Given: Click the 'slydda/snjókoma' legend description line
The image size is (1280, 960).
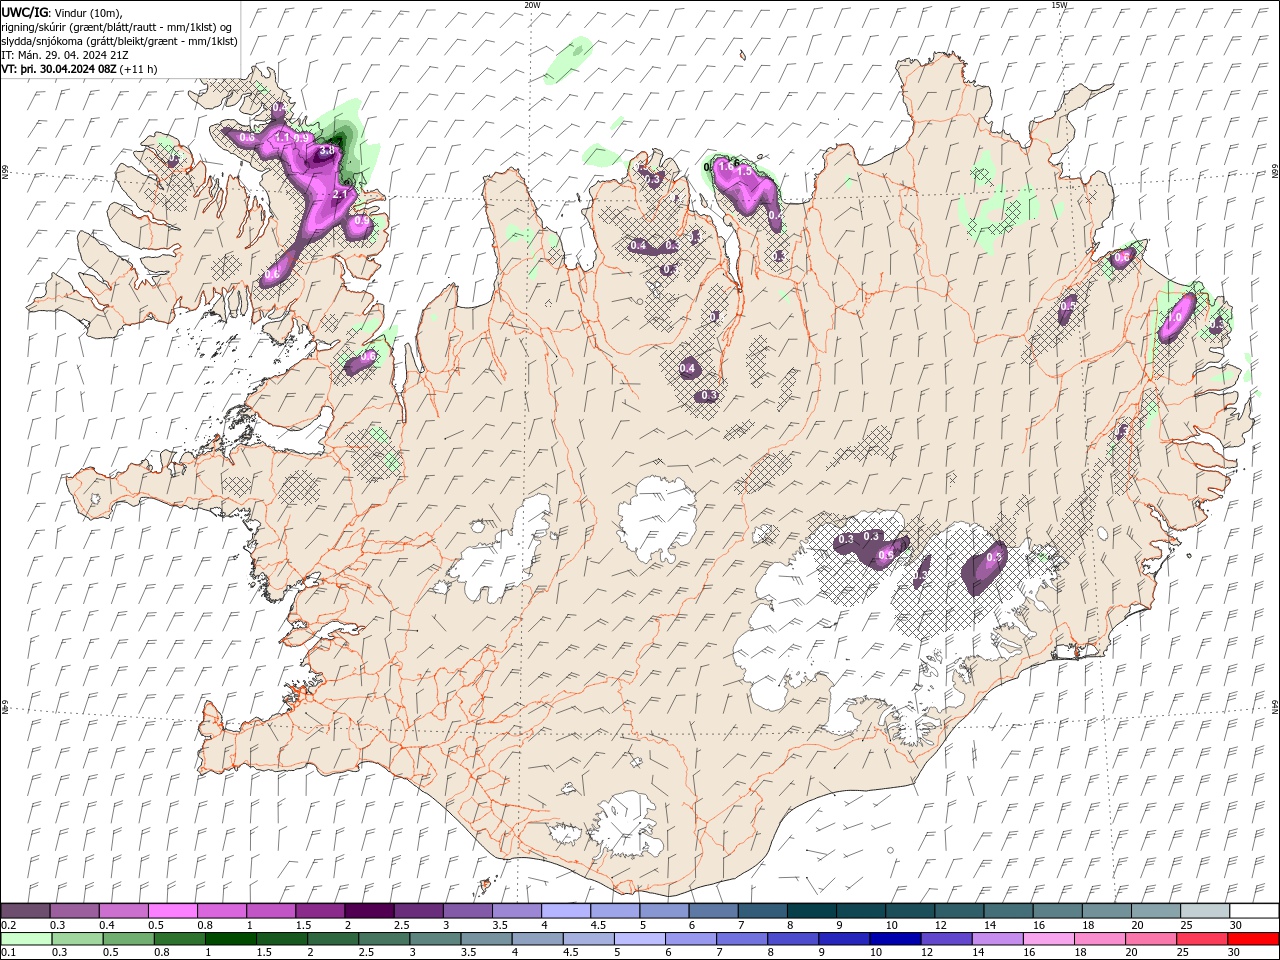Looking at the screenshot, I should [x=120, y=41].
